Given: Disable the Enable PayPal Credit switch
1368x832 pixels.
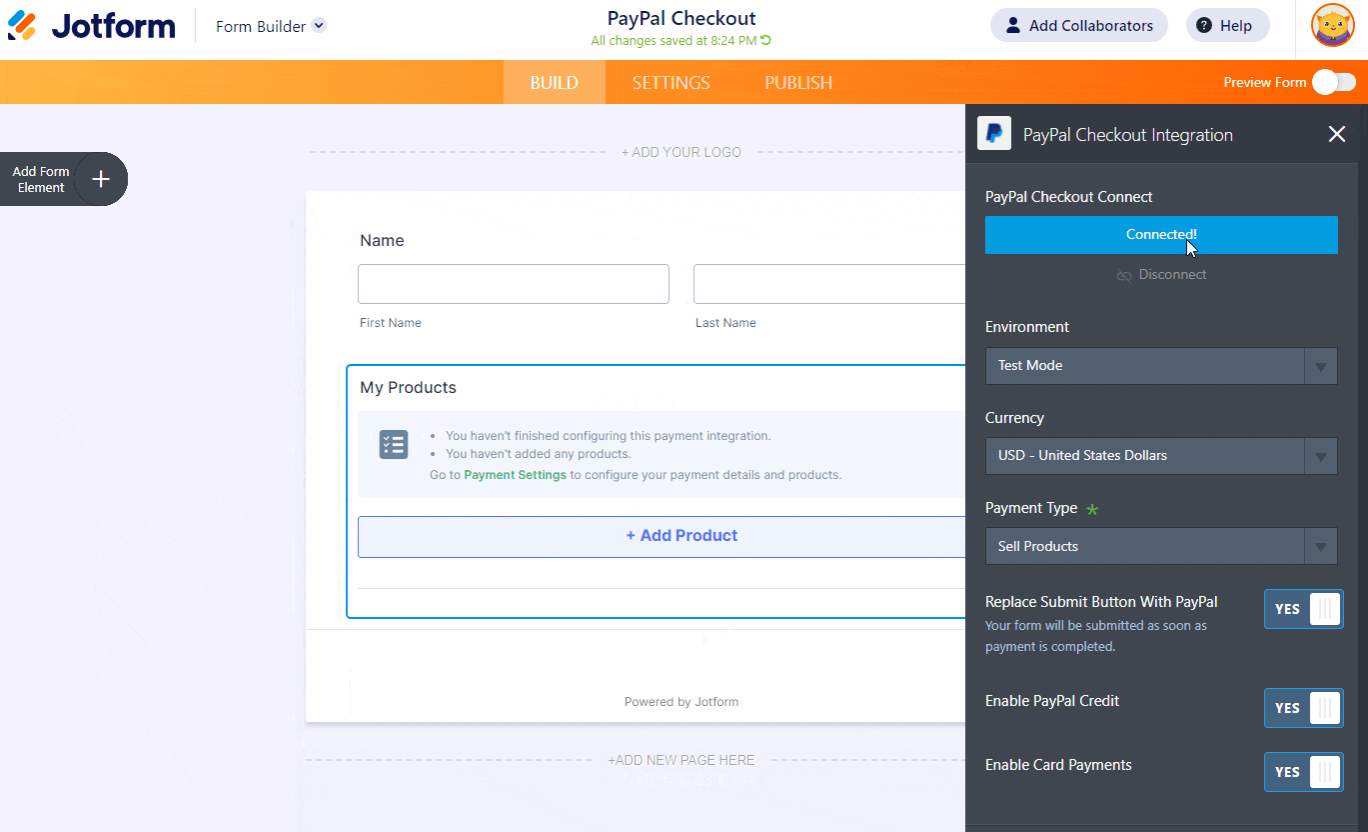Looking at the screenshot, I should (1303, 708).
